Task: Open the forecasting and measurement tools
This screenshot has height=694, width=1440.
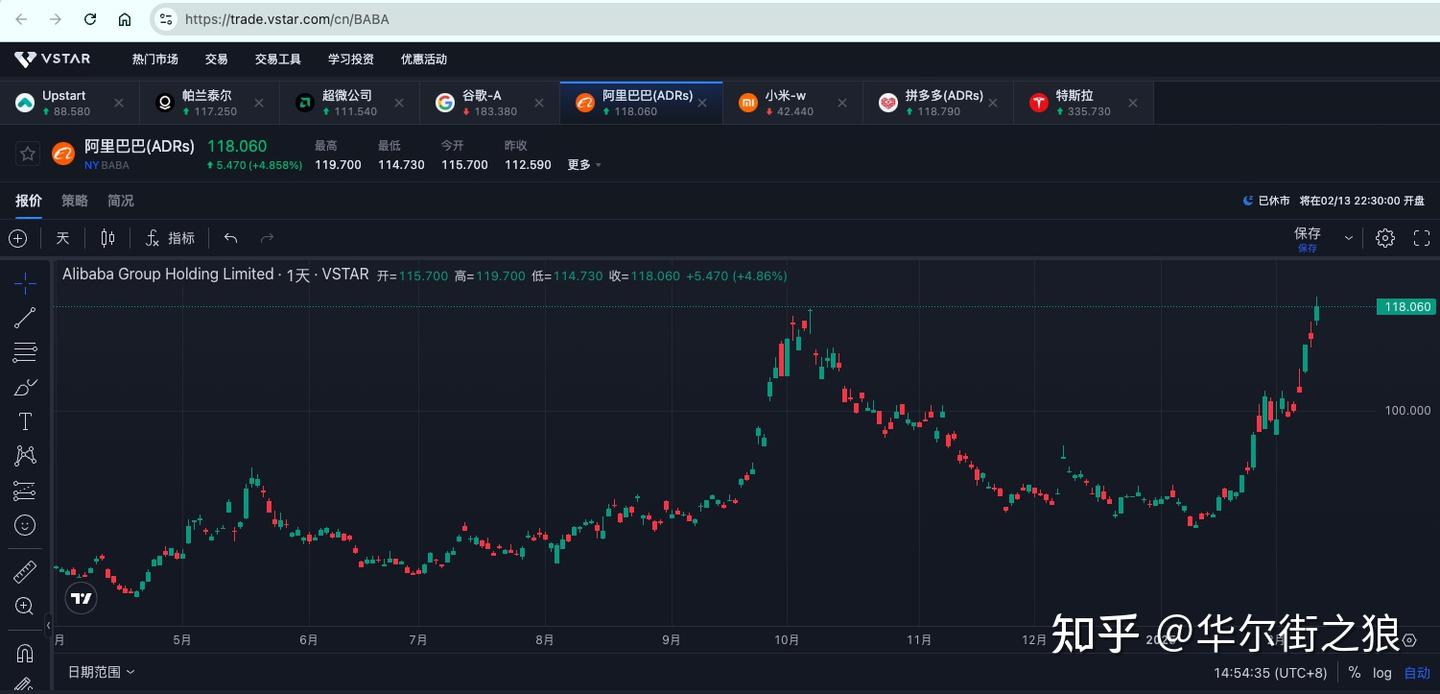Action: pos(25,490)
